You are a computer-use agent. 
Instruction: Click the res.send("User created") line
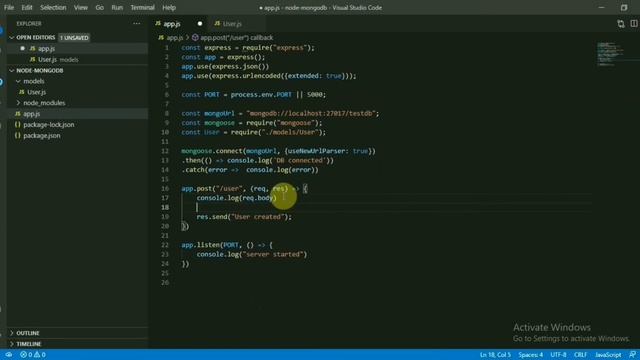(244, 217)
